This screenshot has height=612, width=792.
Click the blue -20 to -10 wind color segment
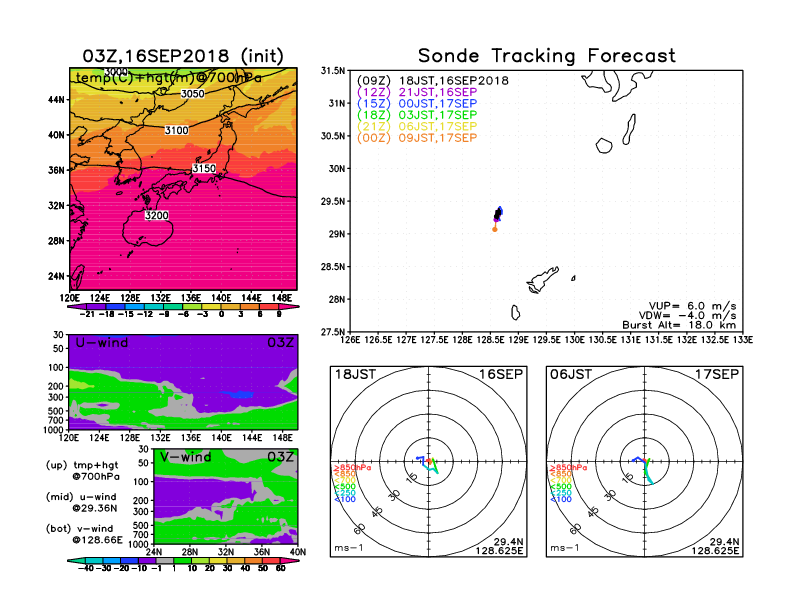point(129,561)
